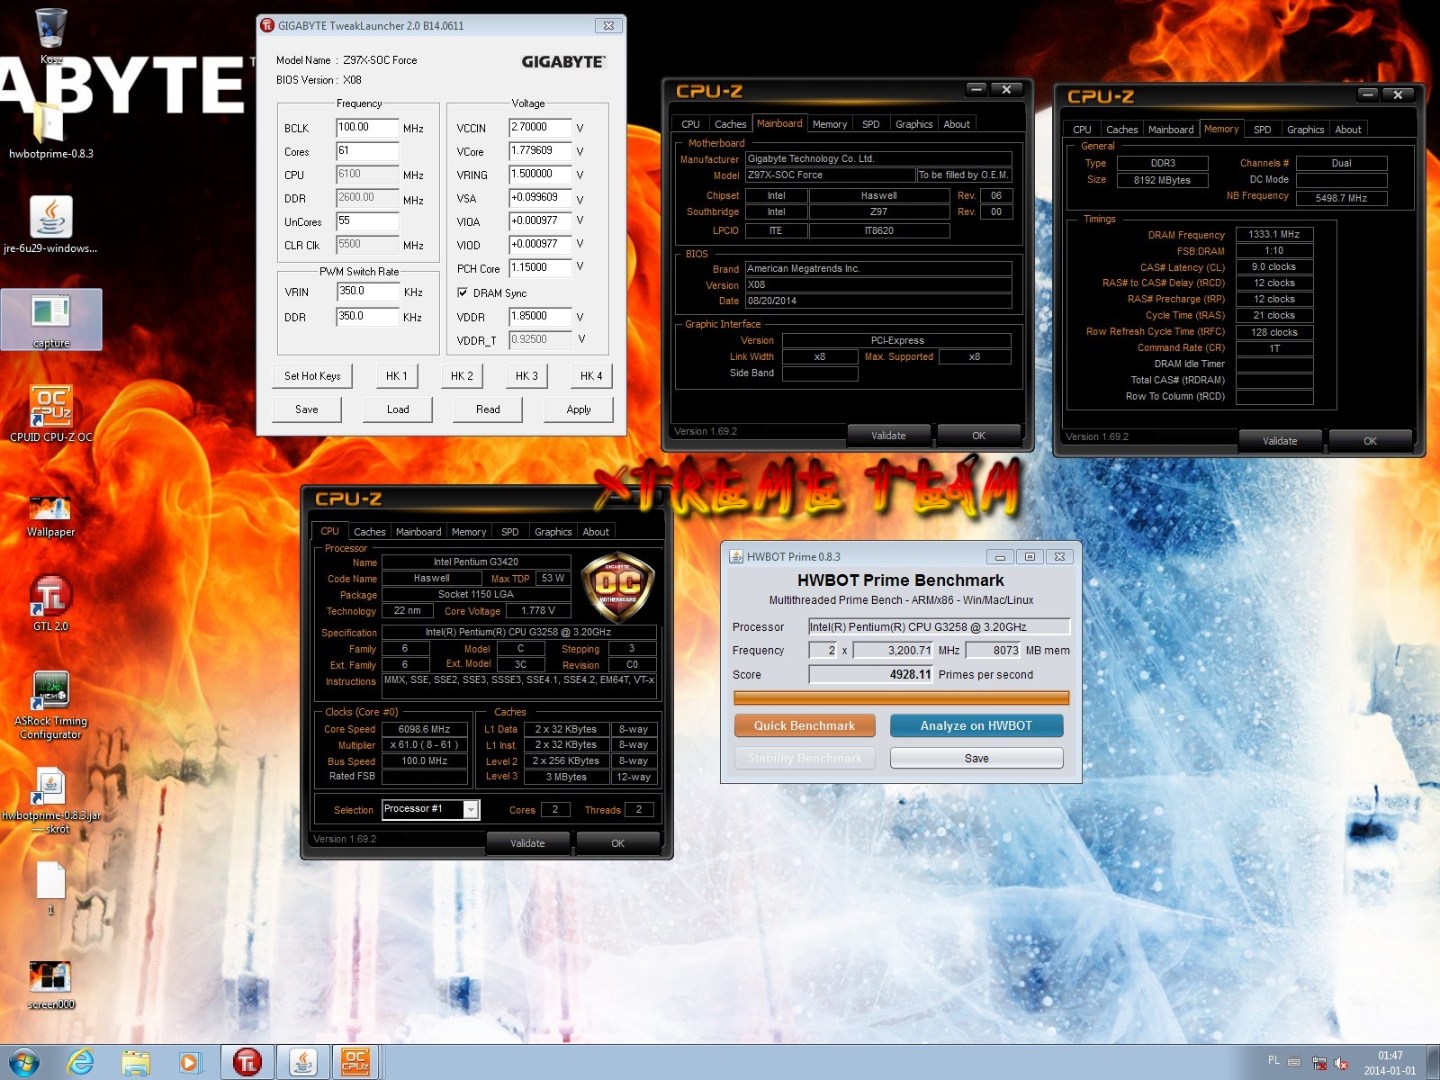Click the network tray icon
The image size is (1440, 1080).
pyautogui.click(x=1319, y=1063)
